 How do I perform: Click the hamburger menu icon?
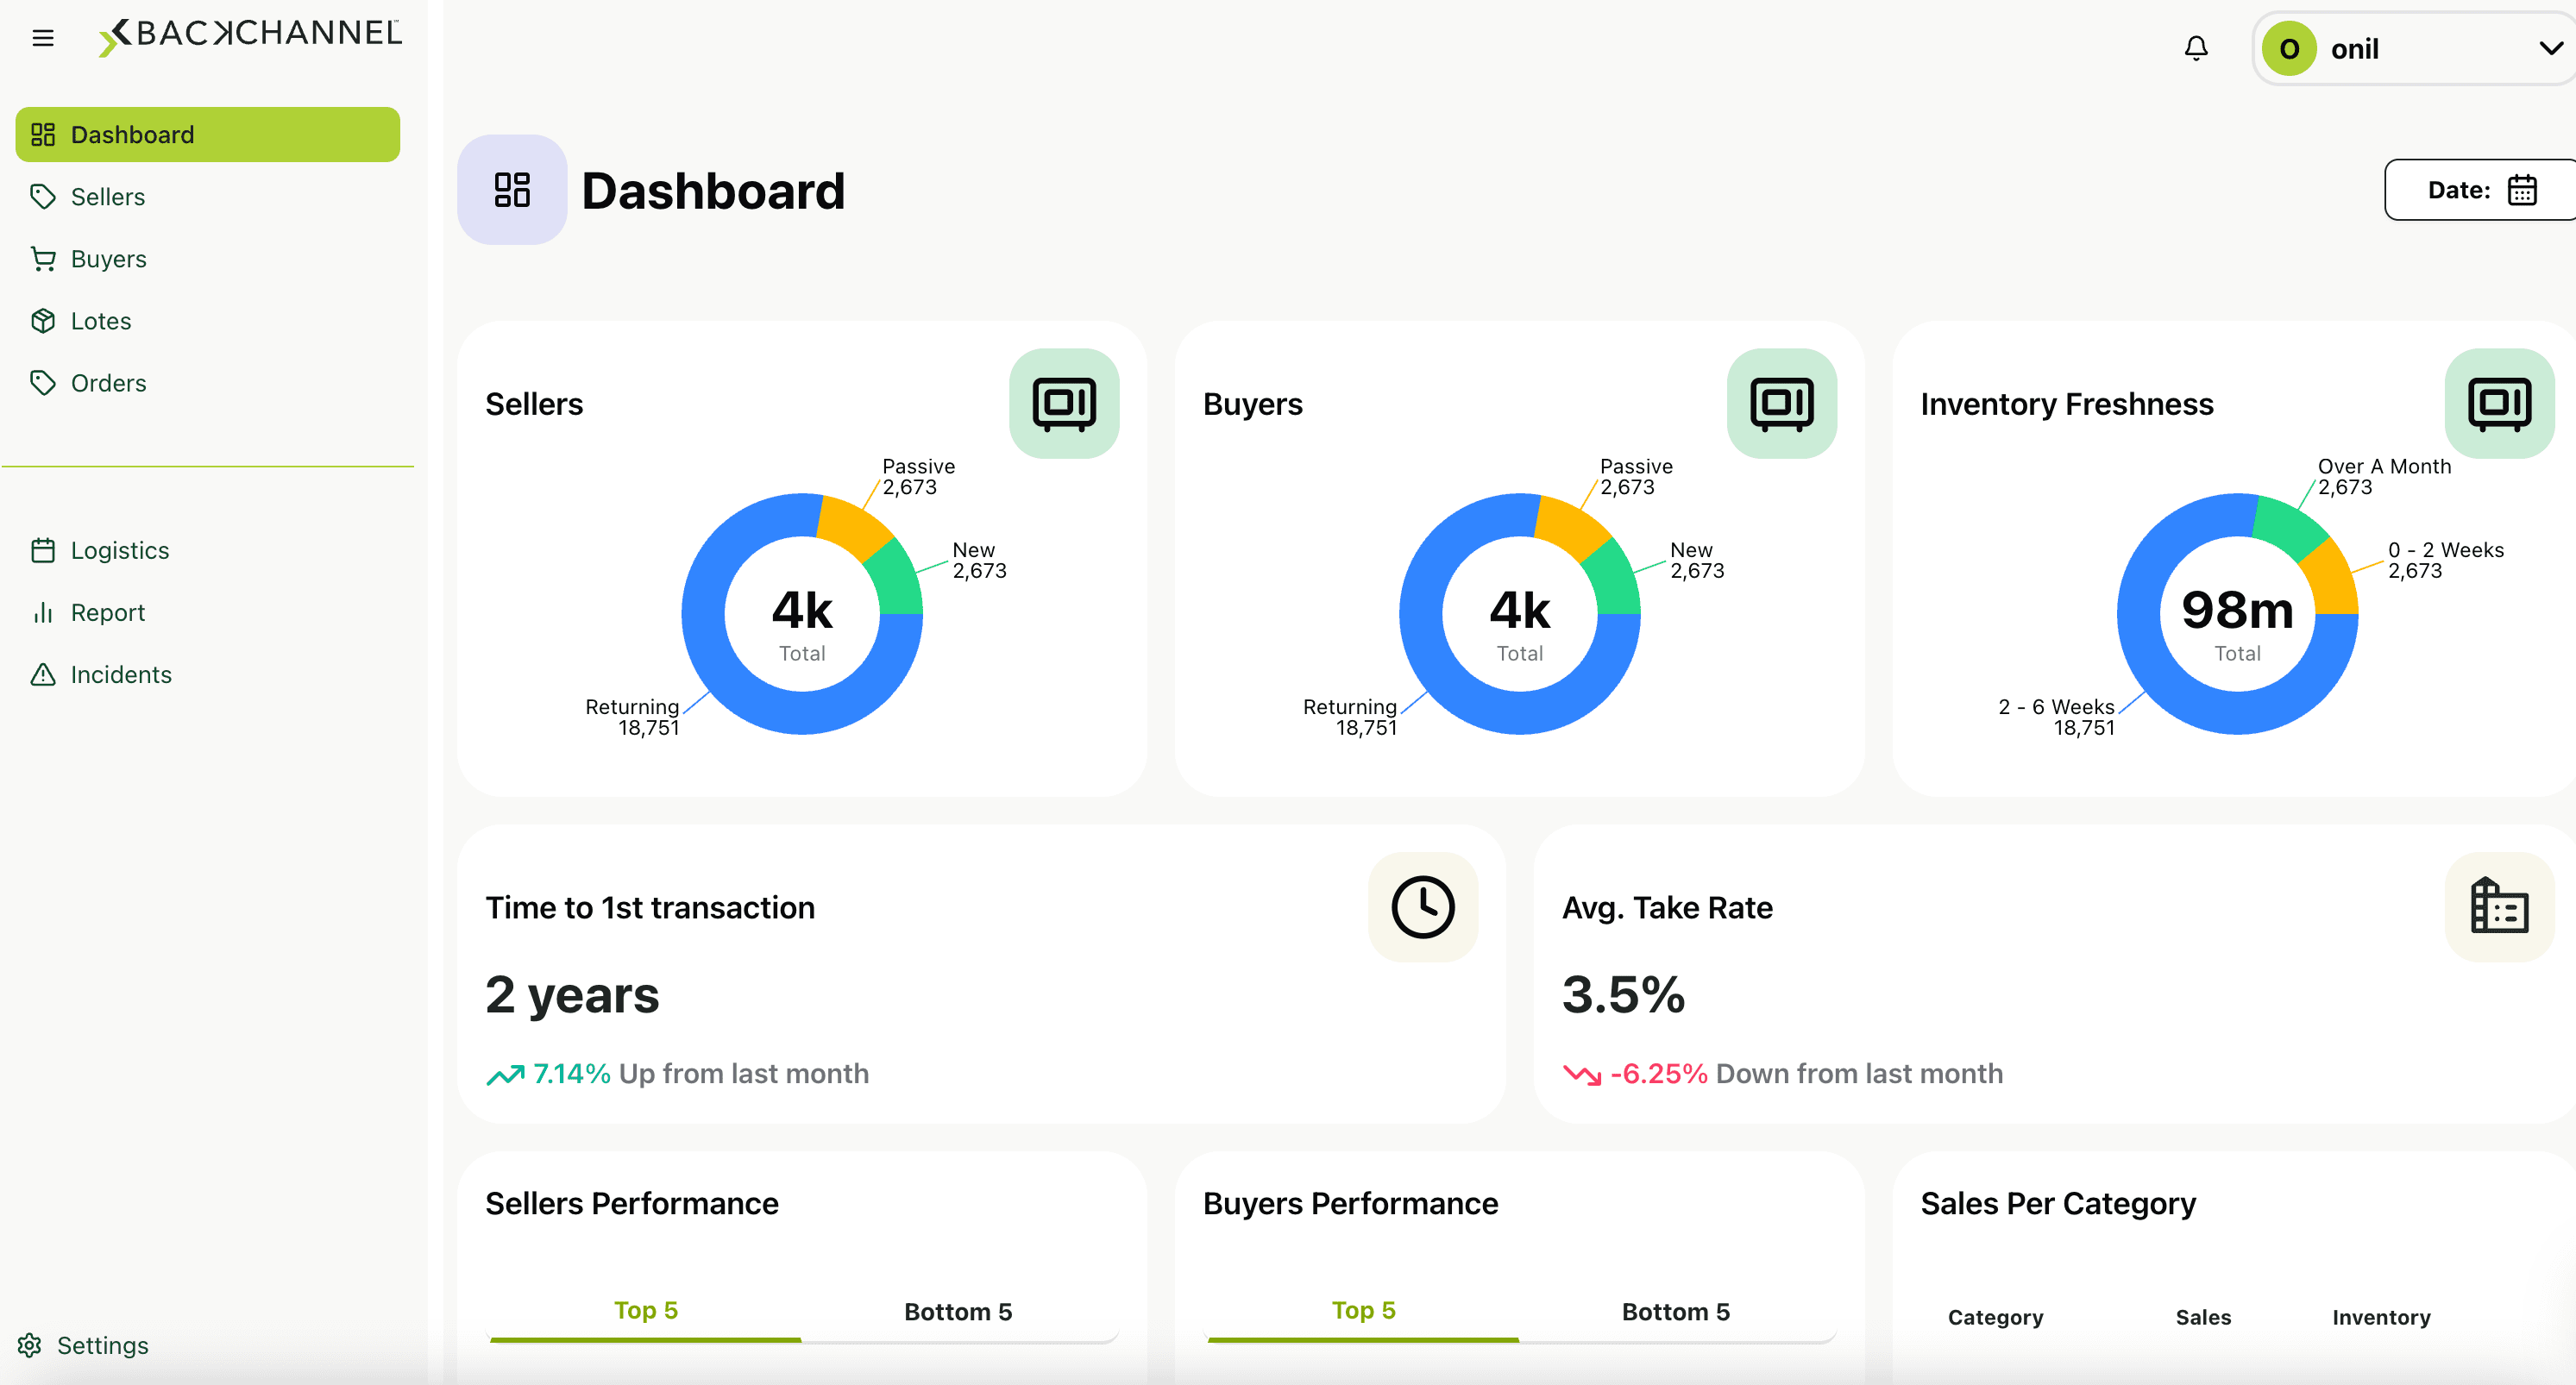point(43,38)
